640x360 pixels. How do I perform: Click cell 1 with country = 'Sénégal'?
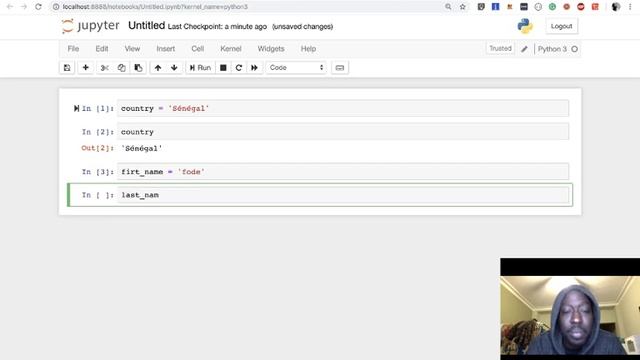pyautogui.click(x=343, y=109)
